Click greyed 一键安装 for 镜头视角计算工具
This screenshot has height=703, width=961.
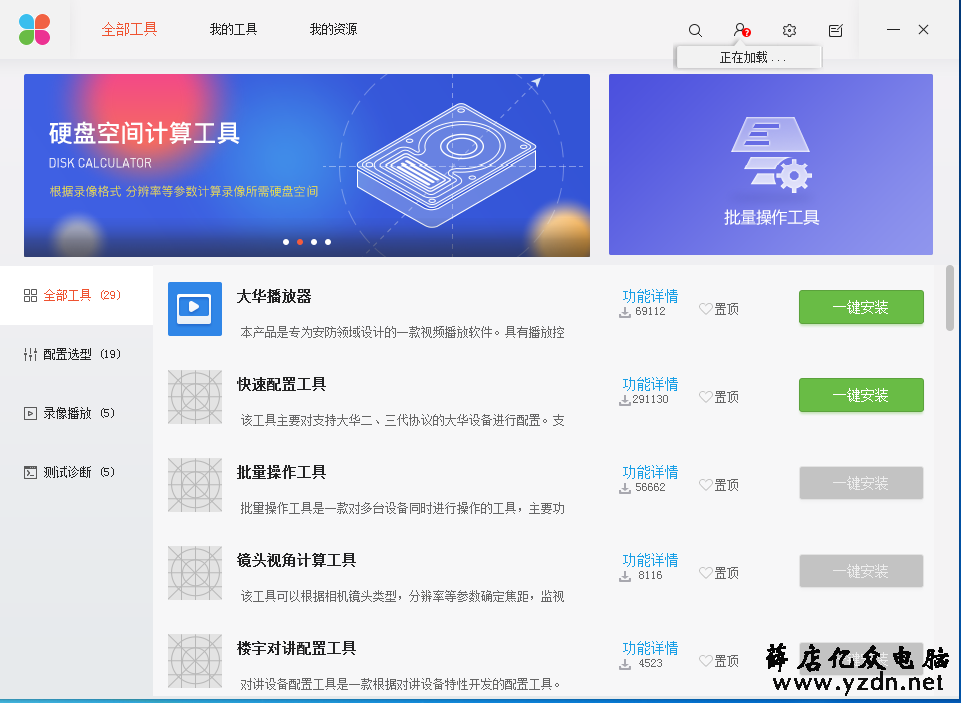click(x=861, y=571)
